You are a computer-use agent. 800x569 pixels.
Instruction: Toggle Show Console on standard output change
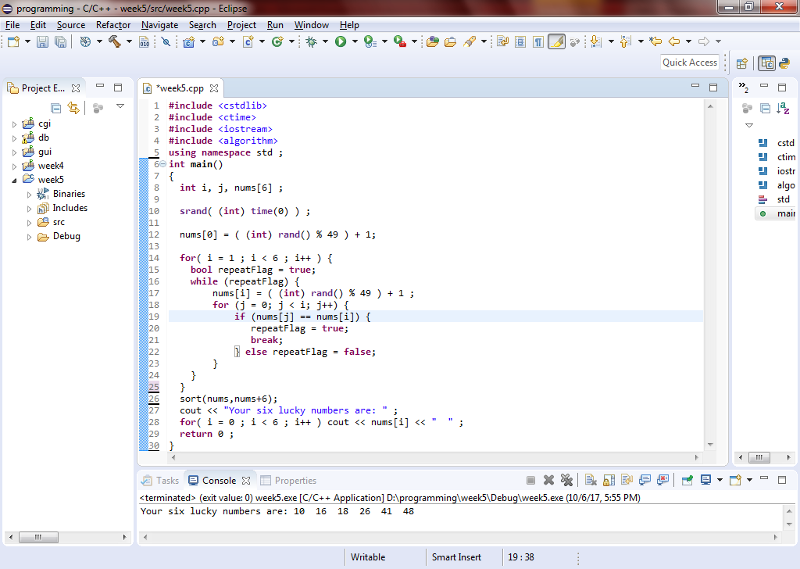pos(645,480)
